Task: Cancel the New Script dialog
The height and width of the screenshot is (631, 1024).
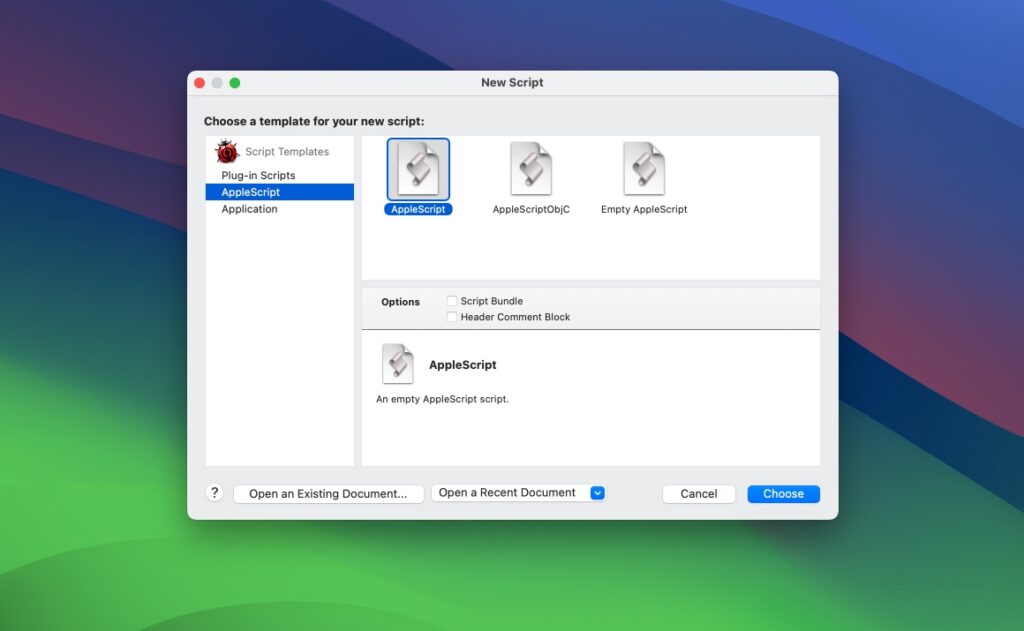Action: click(698, 493)
